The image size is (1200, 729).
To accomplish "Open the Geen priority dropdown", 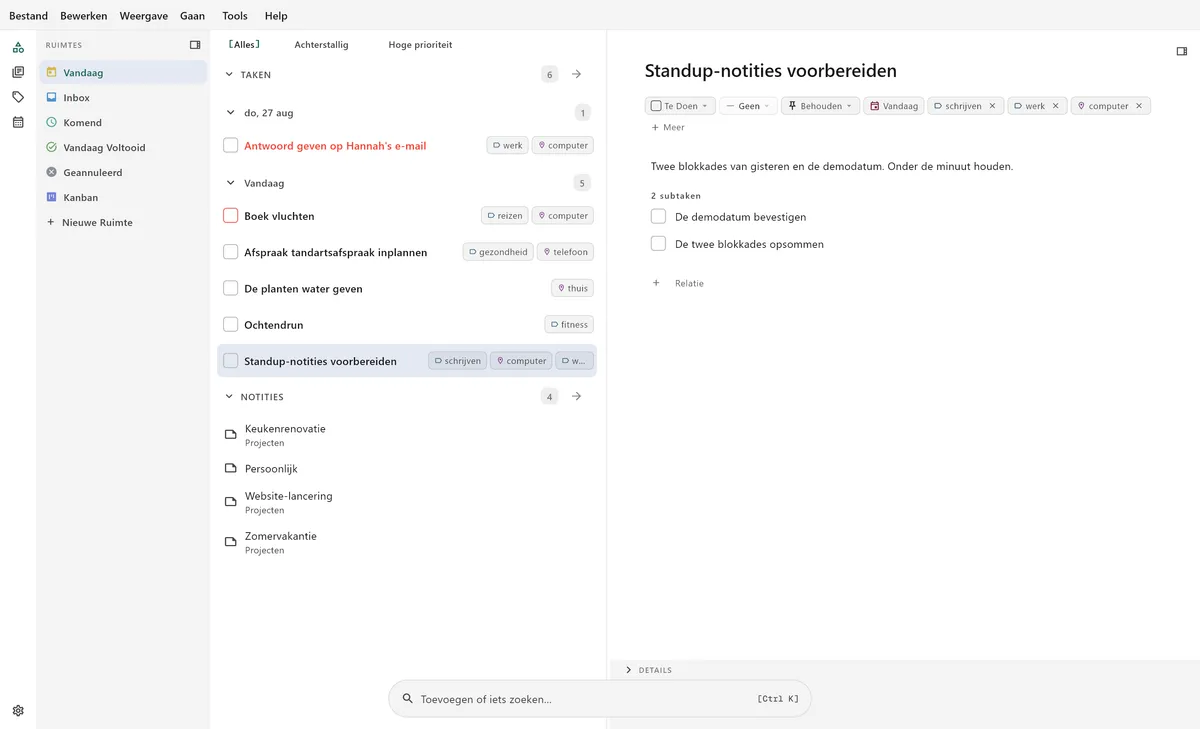I will click(x=748, y=106).
